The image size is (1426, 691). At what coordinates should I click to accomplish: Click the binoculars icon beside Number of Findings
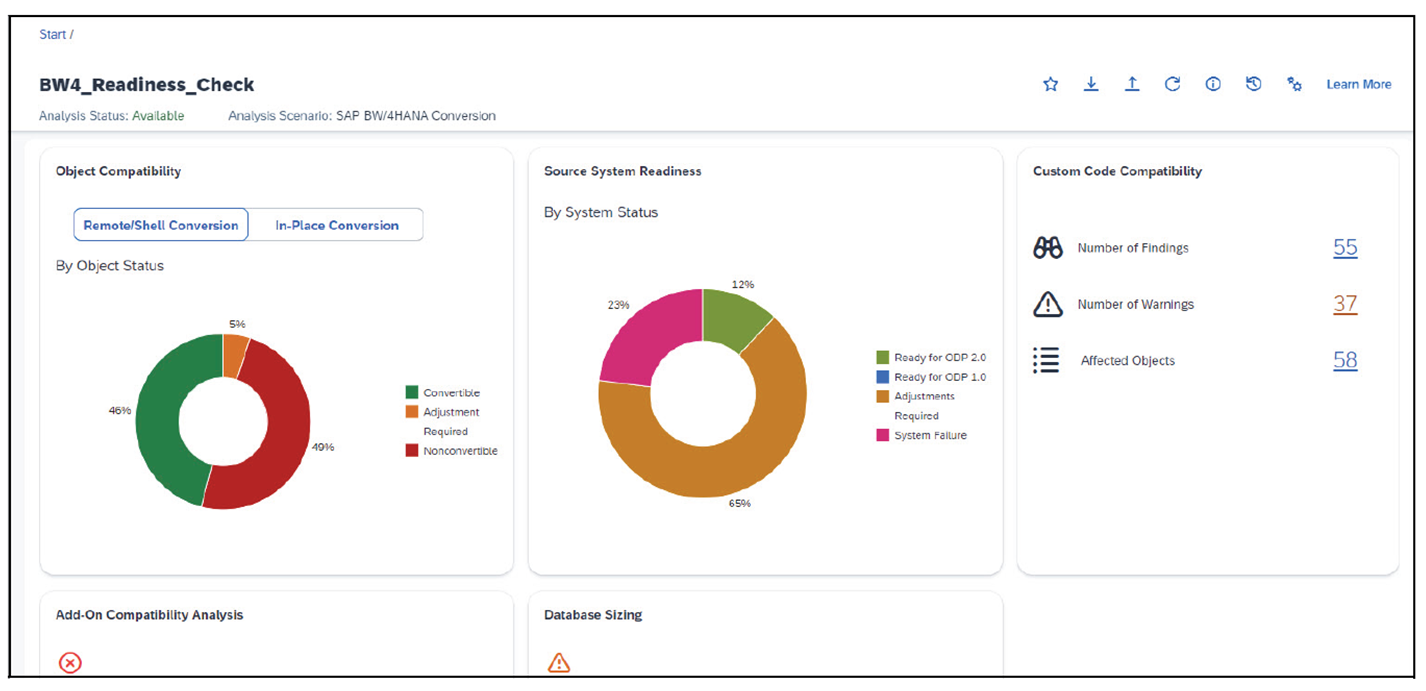[1047, 247]
